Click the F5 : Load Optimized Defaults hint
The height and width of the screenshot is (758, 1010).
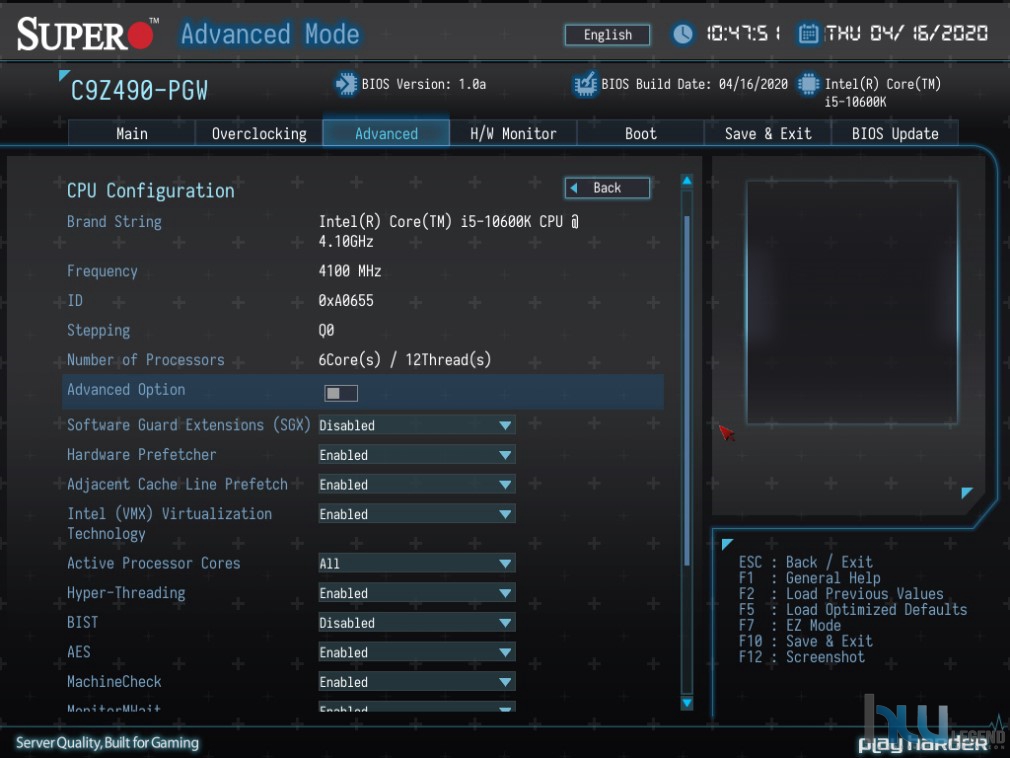click(x=853, y=610)
